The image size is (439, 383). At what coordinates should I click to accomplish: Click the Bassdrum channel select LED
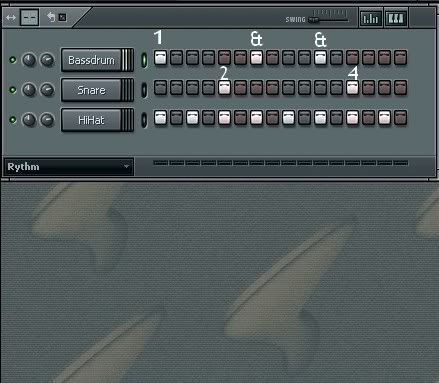click(x=144, y=60)
